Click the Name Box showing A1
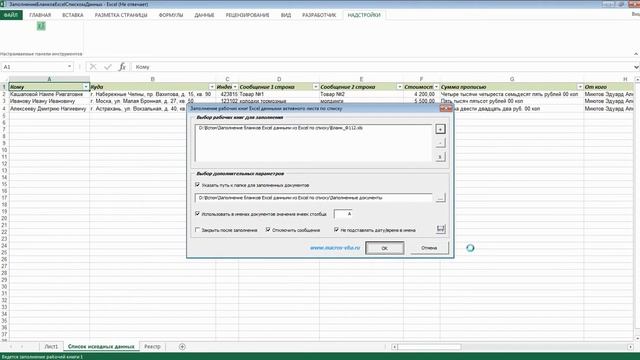Image resolution: width=640 pixels, height=360 pixels. tap(34, 67)
